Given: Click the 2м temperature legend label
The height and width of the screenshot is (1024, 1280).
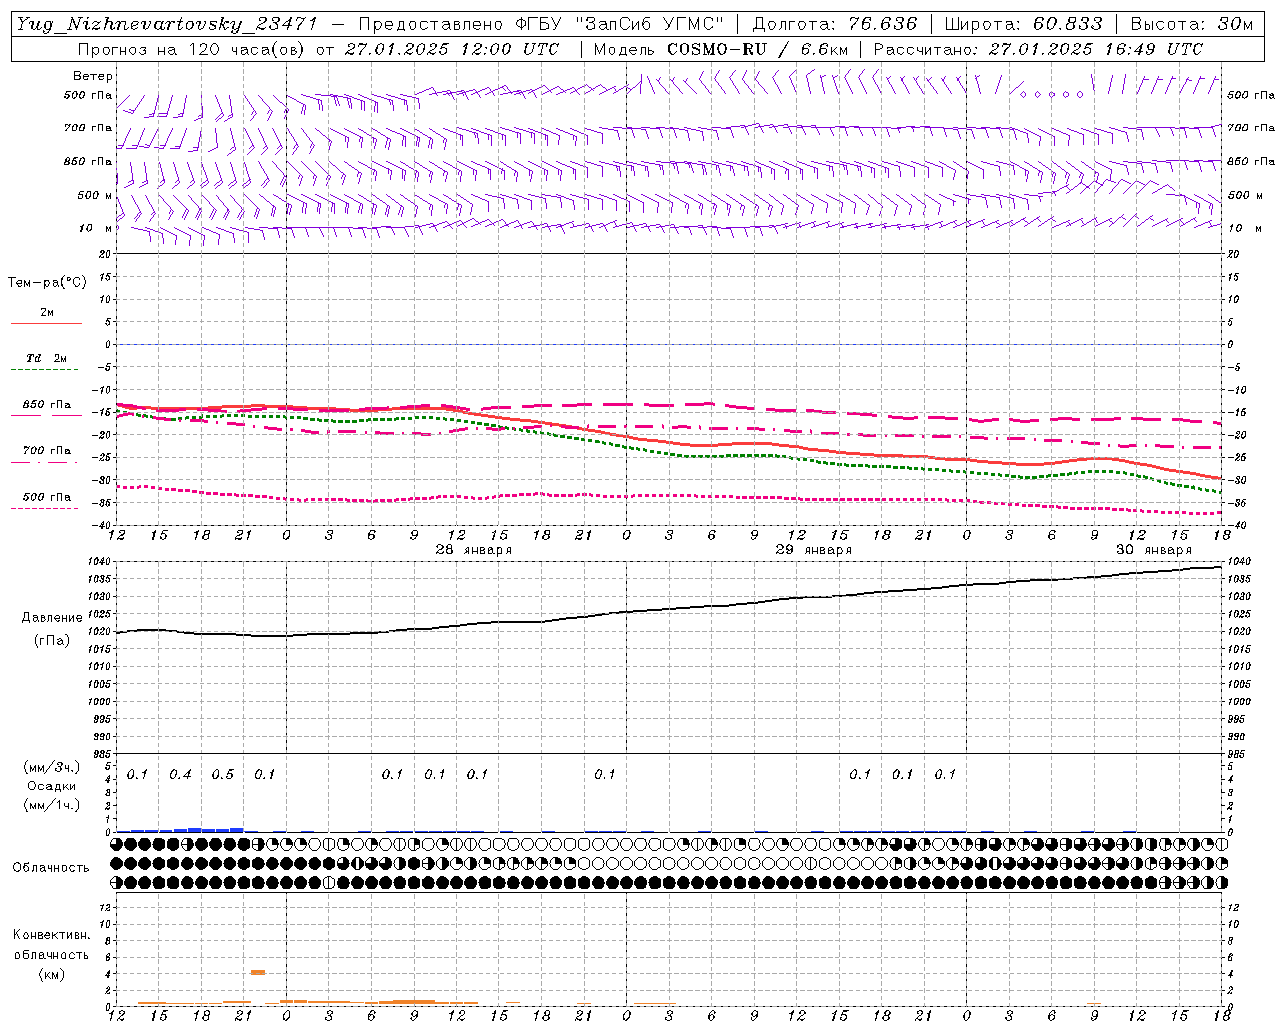Looking at the screenshot, I should 47,313.
